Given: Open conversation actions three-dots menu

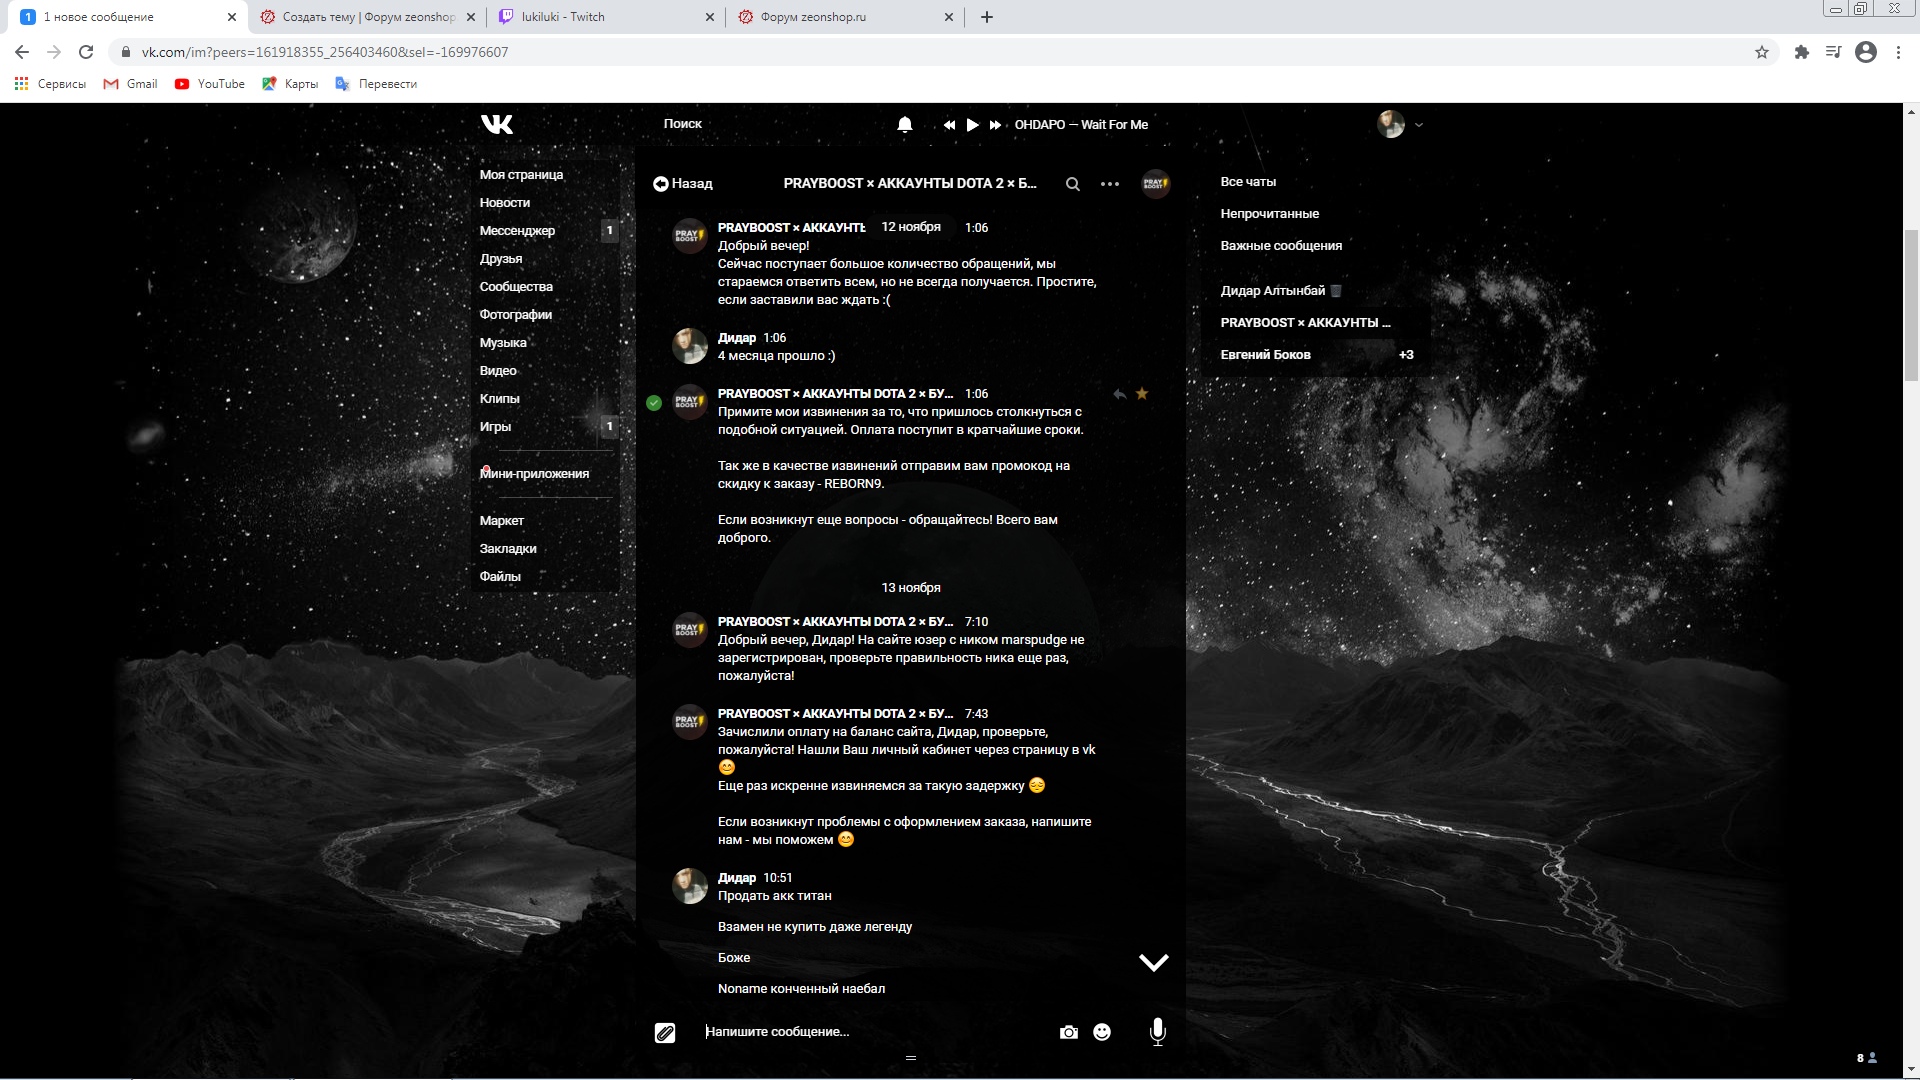Looking at the screenshot, I should (1110, 184).
